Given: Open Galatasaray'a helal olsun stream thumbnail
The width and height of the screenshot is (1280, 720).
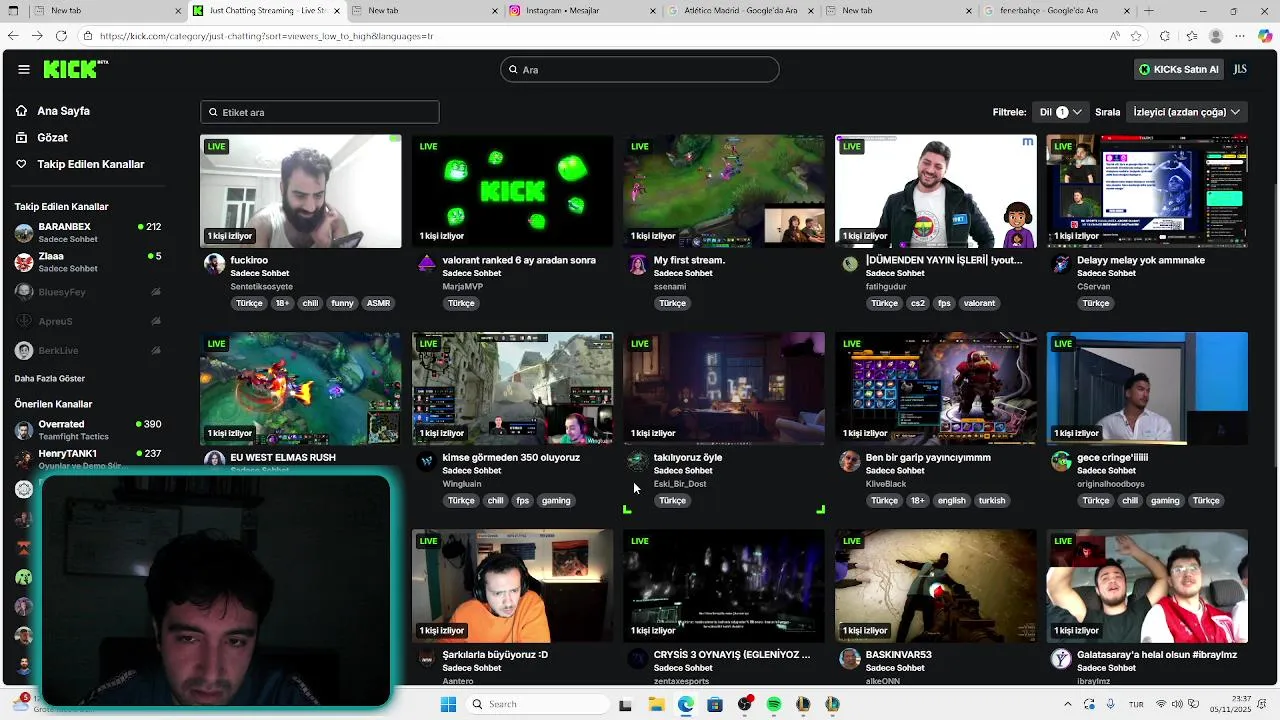Looking at the screenshot, I should [1147, 585].
